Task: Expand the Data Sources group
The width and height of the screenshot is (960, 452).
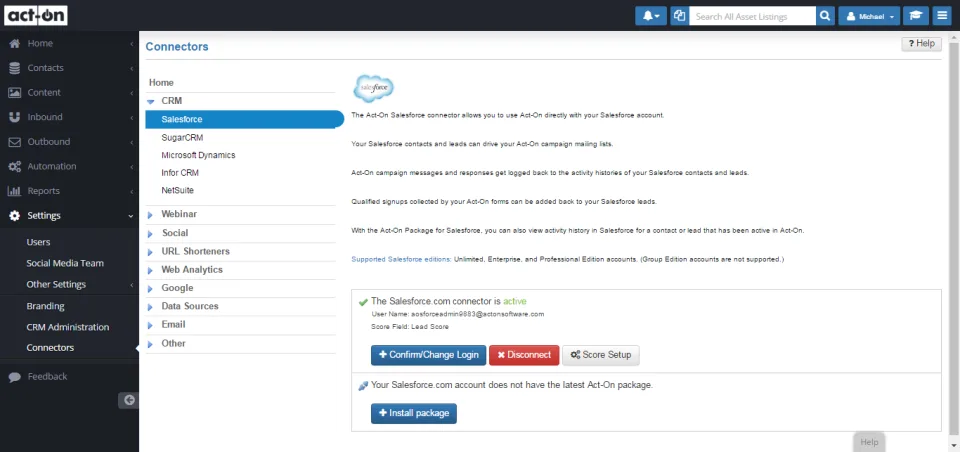Action: click(190, 306)
